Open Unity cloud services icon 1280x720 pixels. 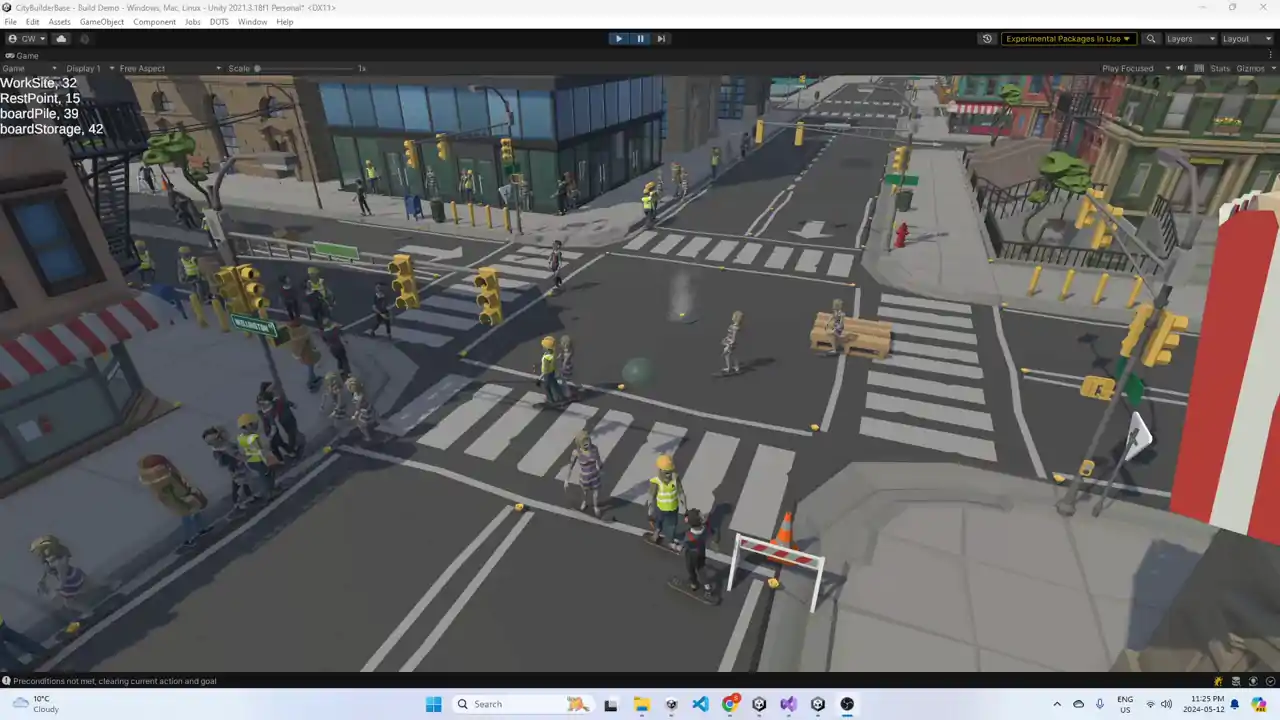61,39
